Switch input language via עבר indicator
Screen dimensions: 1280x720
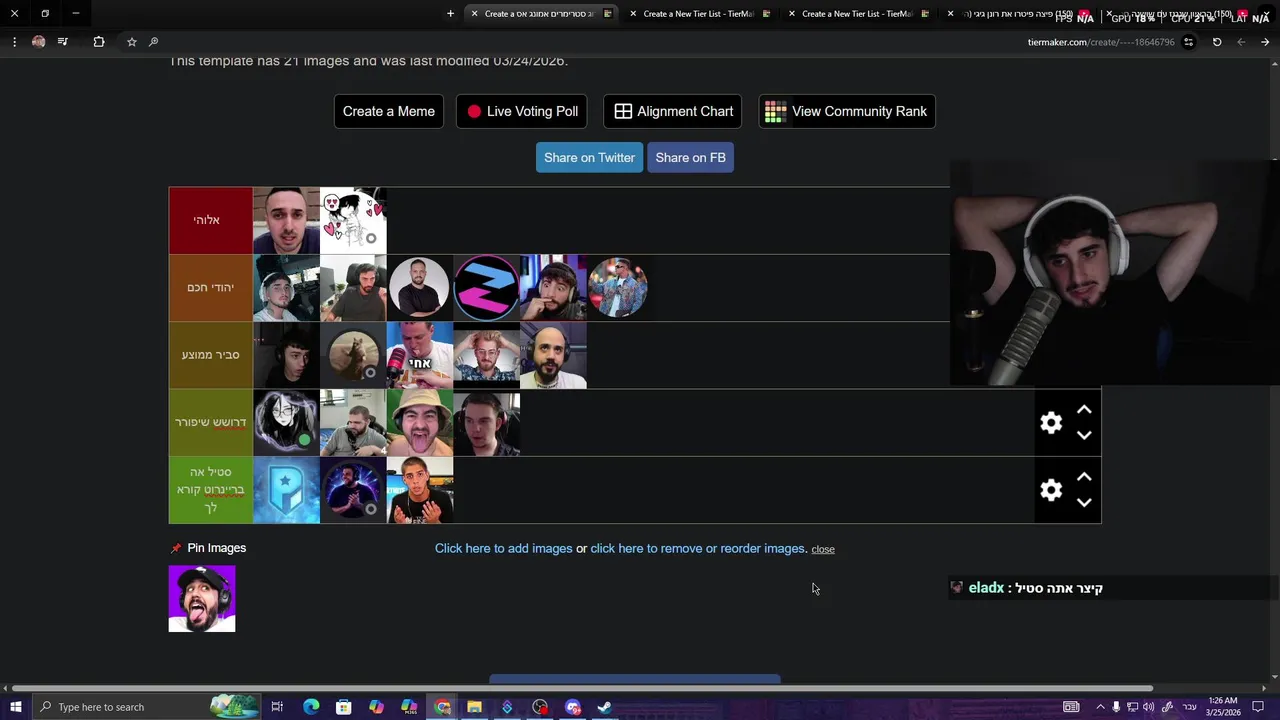pos(1189,707)
